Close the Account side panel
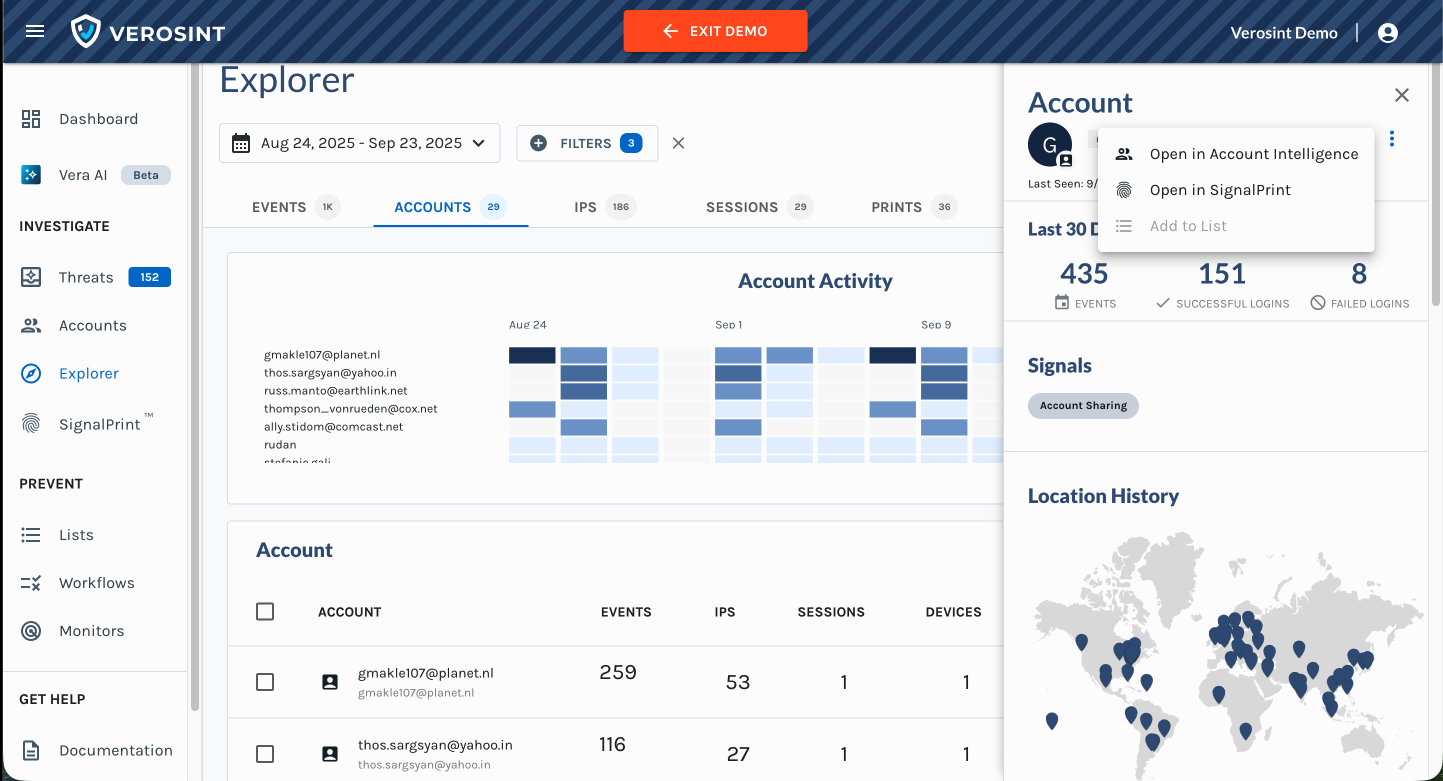This screenshot has height=781, width=1443. [x=1402, y=95]
